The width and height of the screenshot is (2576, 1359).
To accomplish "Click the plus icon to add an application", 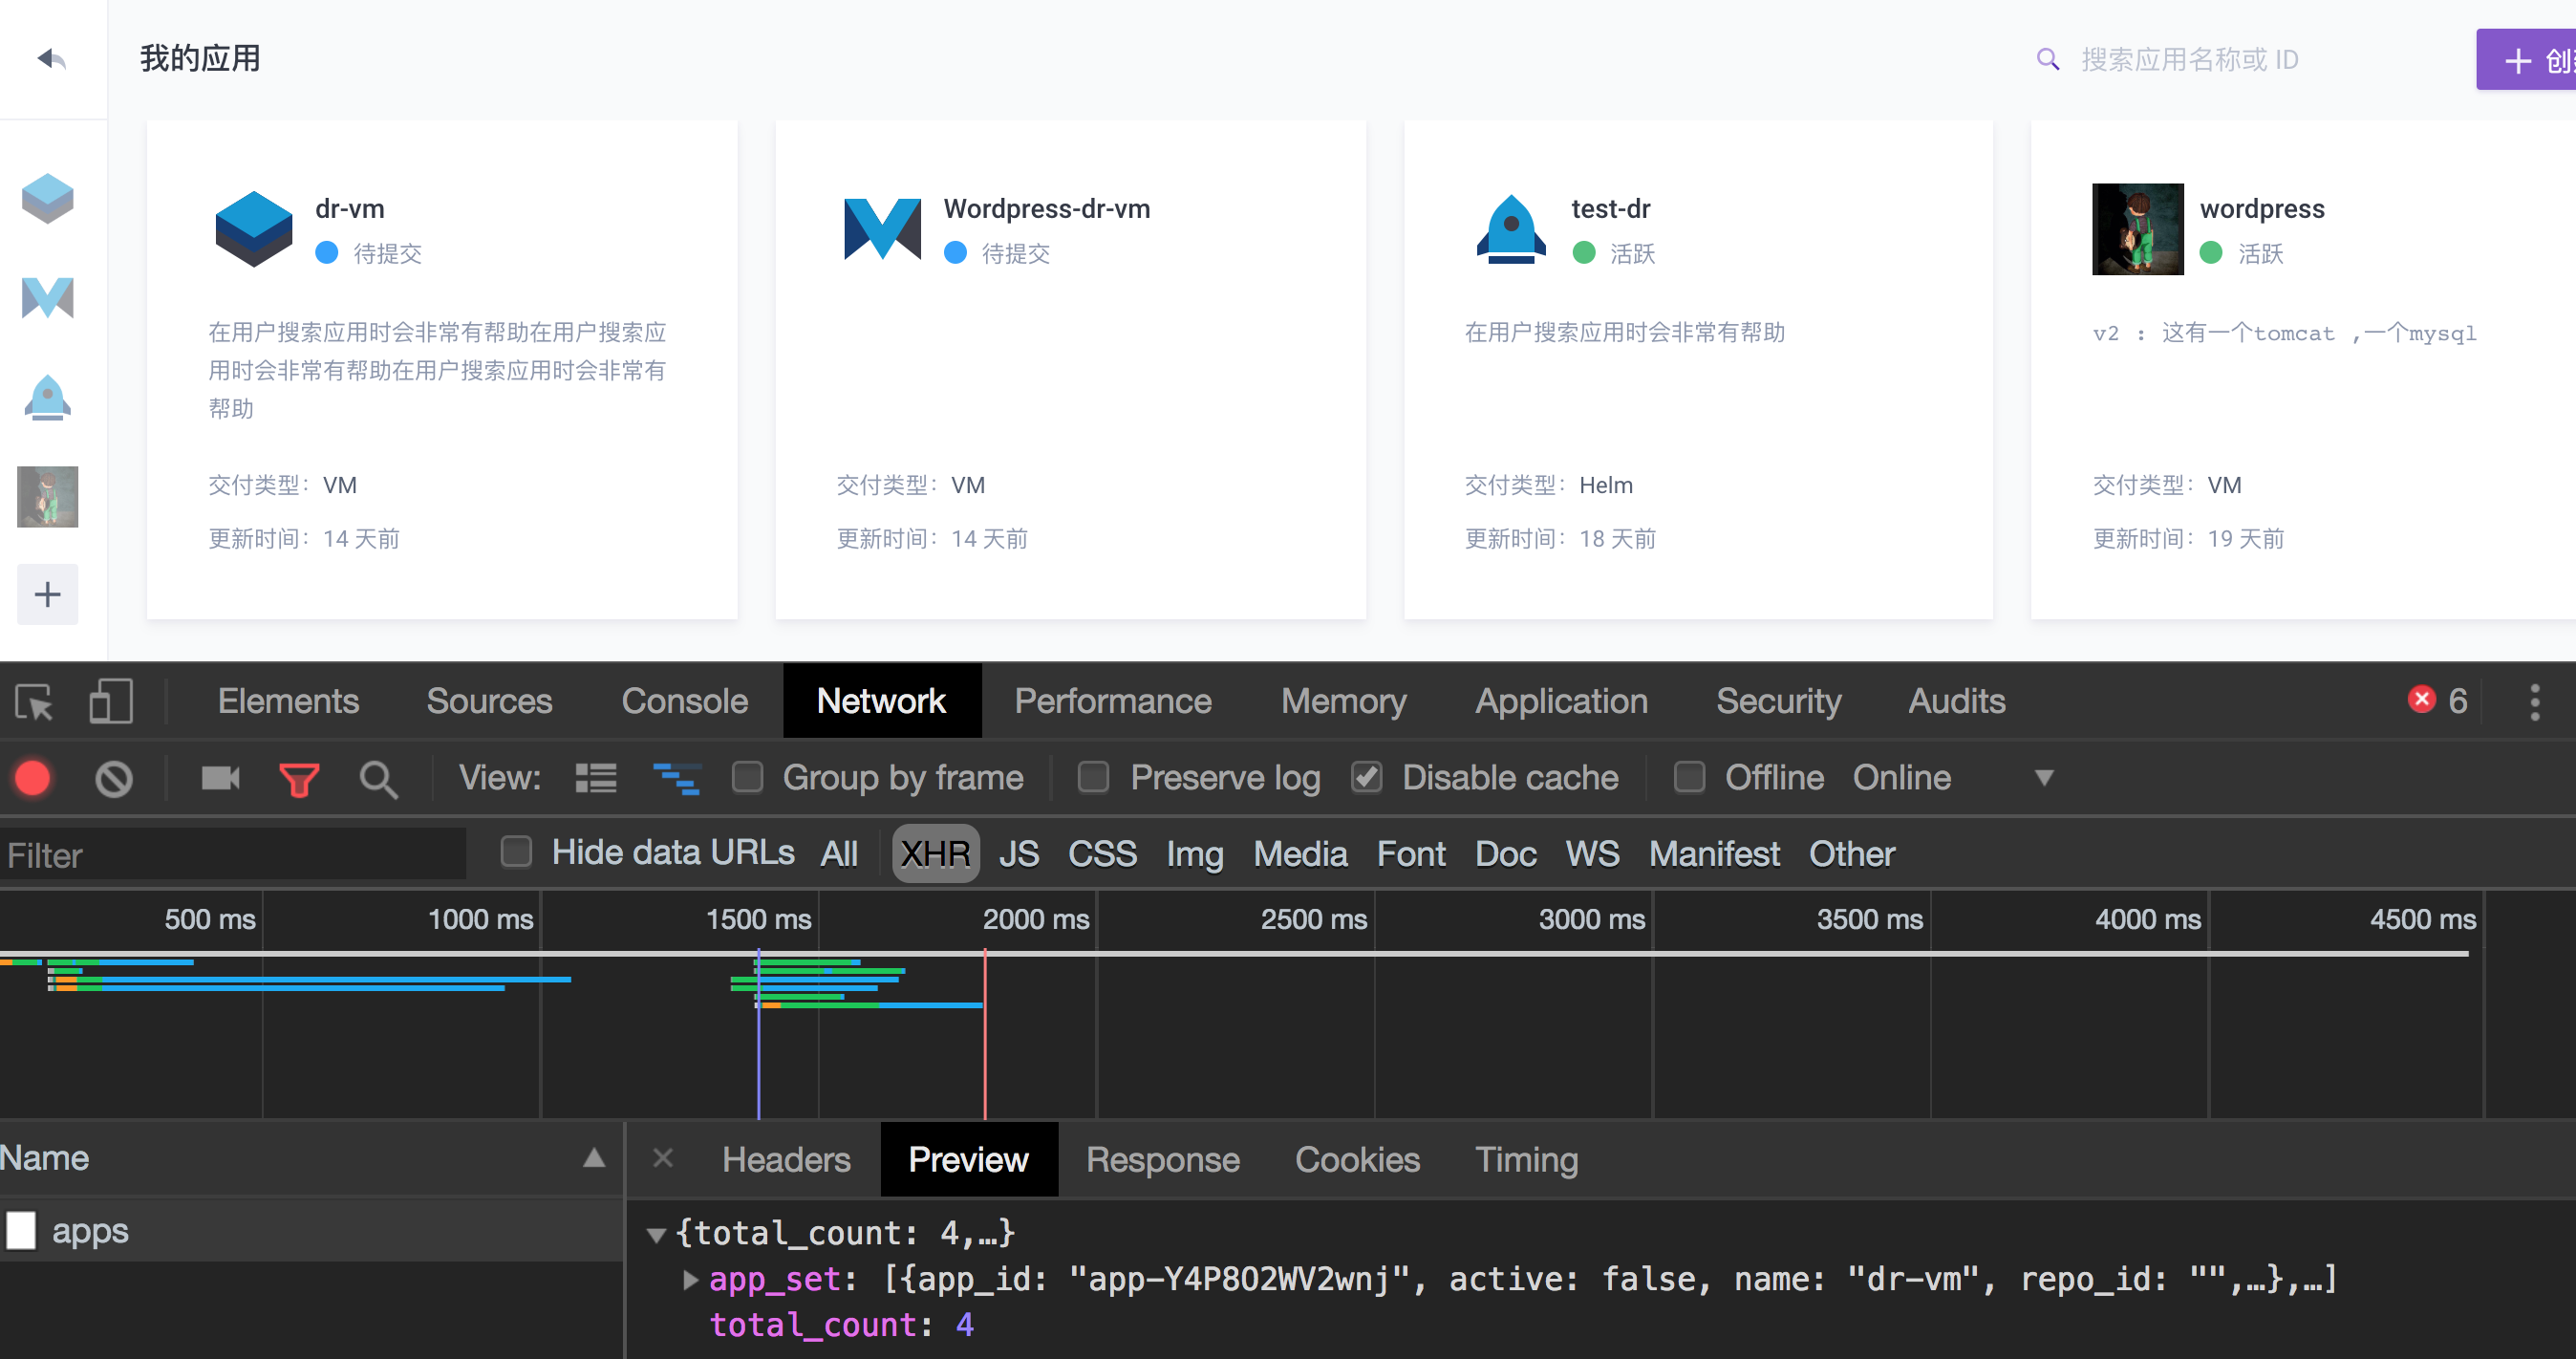I will click(x=47, y=594).
